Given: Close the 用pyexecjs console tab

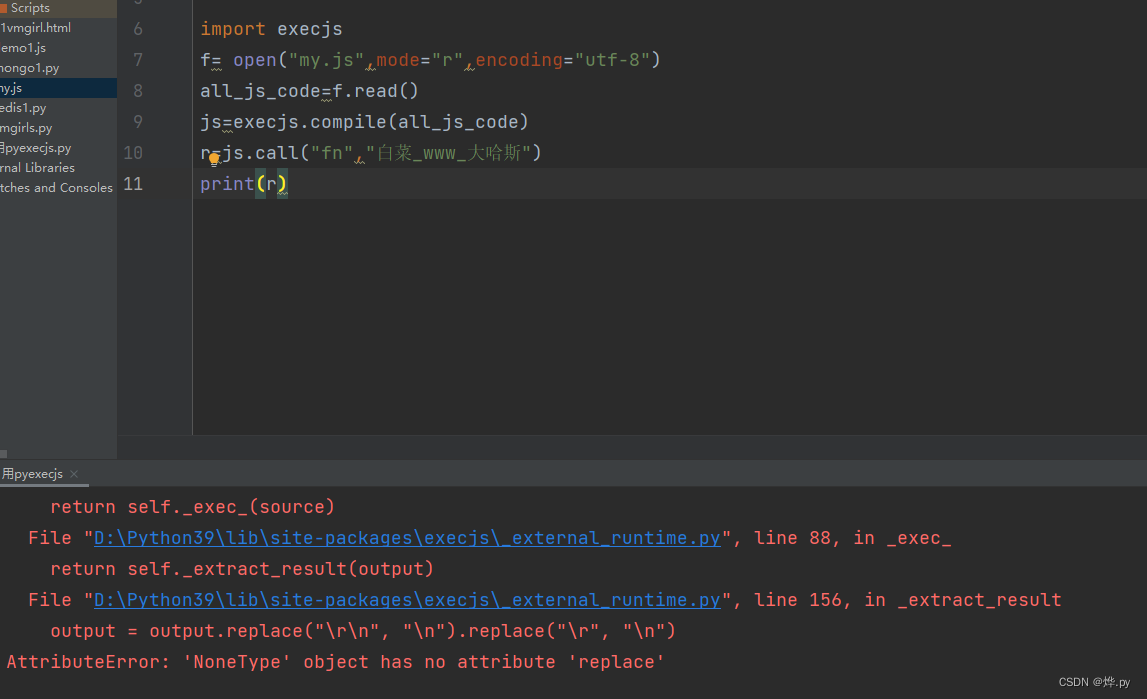Looking at the screenshot, I should tap(70, 473).
